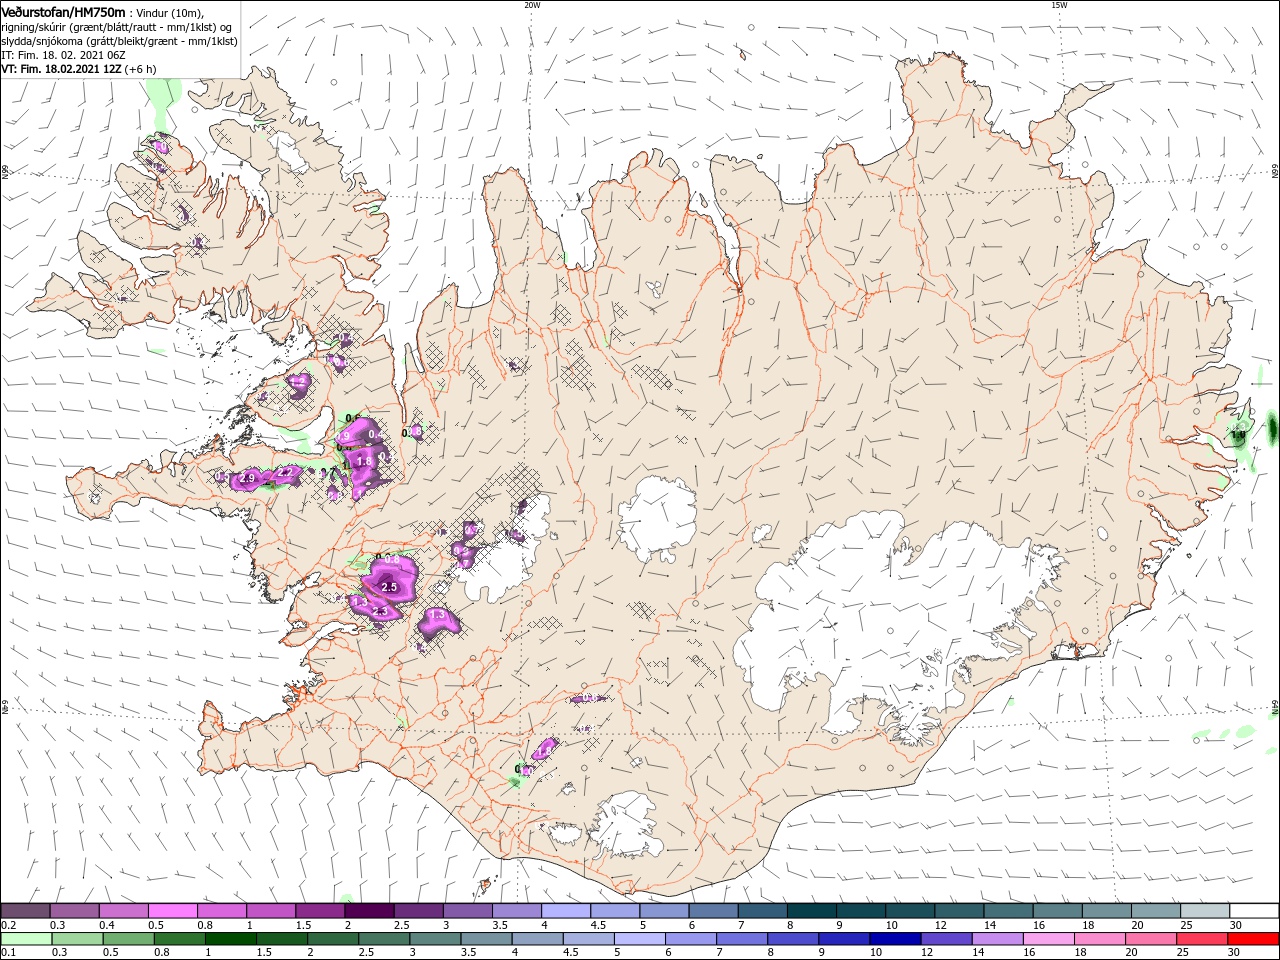Click the bright pink 0.5 swatch in the upper legend
Screen dimensions: 1280x960
pos(172,911)
